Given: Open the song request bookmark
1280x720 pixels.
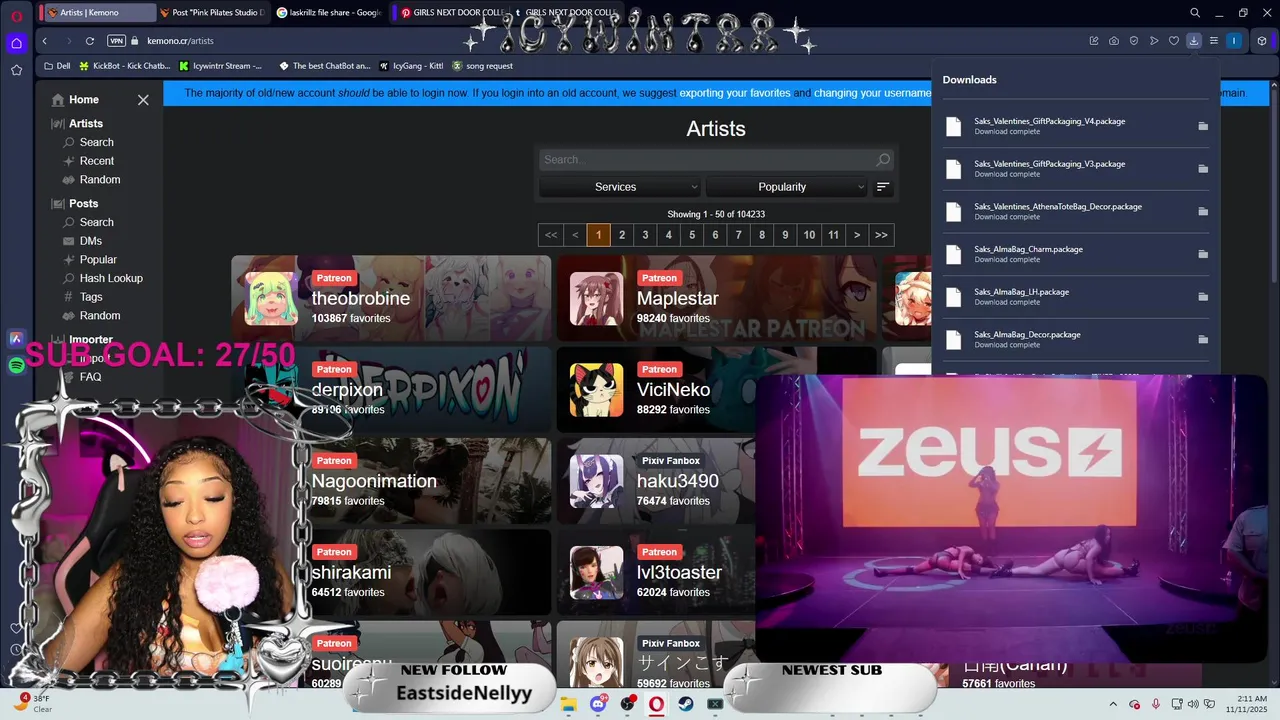Looking at the screenshot, I should 482,66.
